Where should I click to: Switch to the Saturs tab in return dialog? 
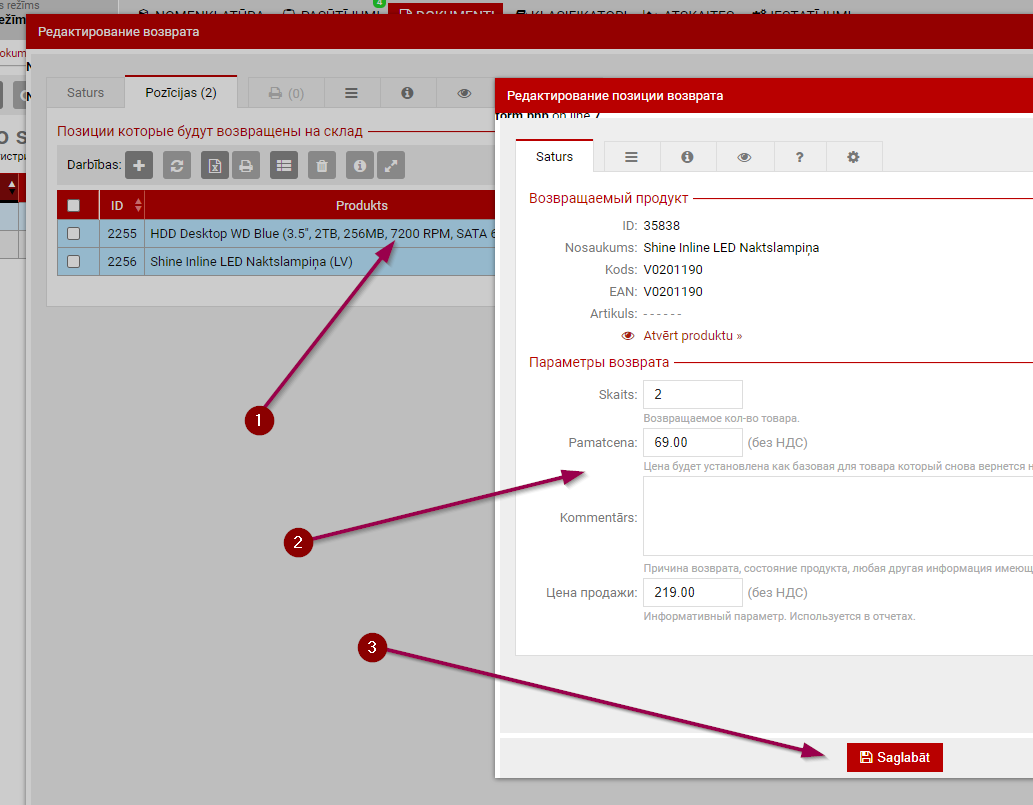tap(85, 92)
